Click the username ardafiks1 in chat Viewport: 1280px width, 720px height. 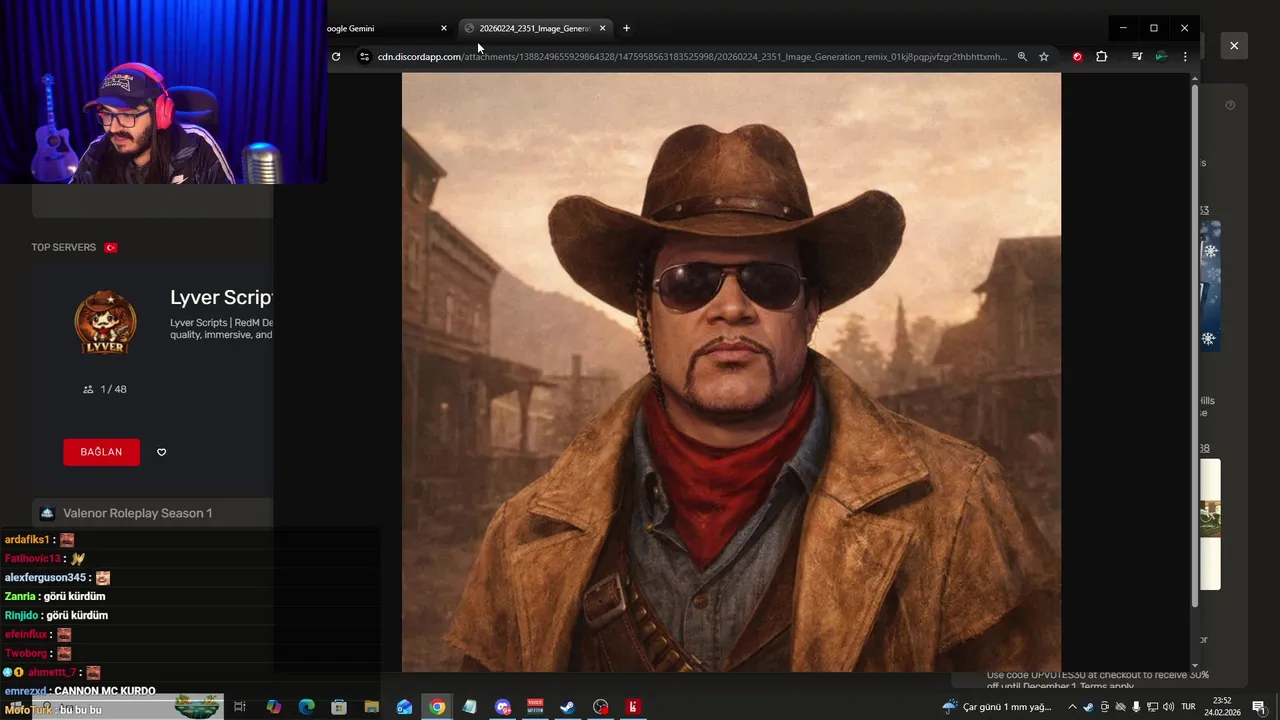click(x=27, y=539)
